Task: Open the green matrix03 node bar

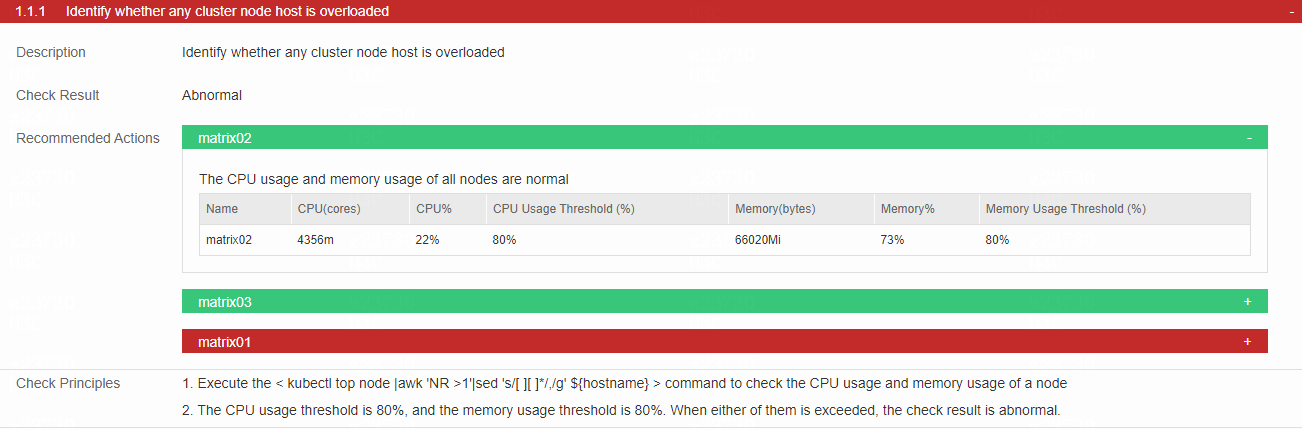Action: (725, 301)
